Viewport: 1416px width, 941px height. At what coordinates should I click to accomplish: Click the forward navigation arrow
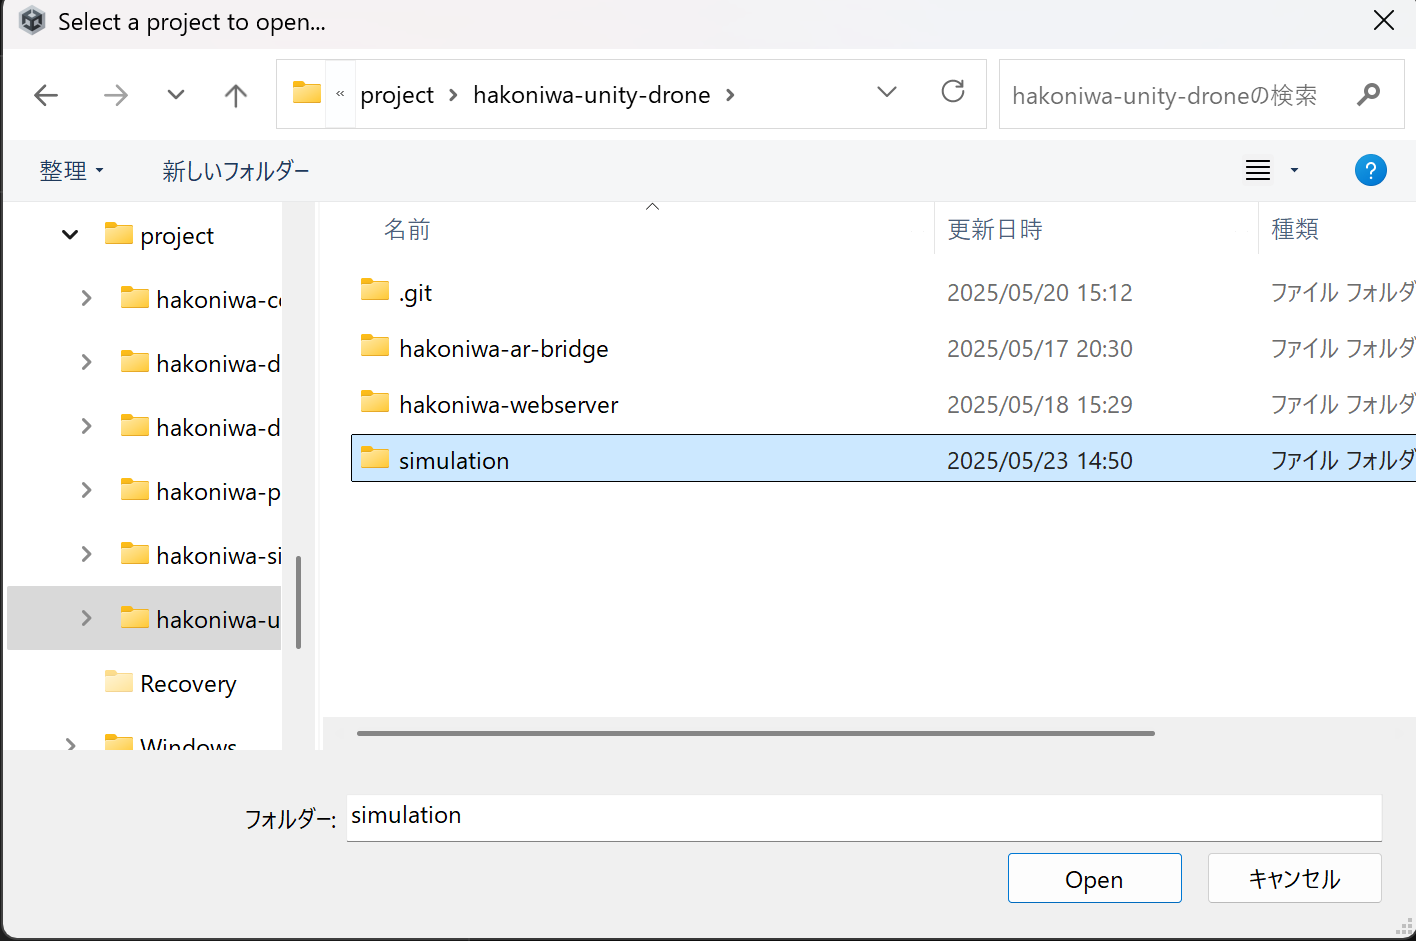click(x=116, y=94)
